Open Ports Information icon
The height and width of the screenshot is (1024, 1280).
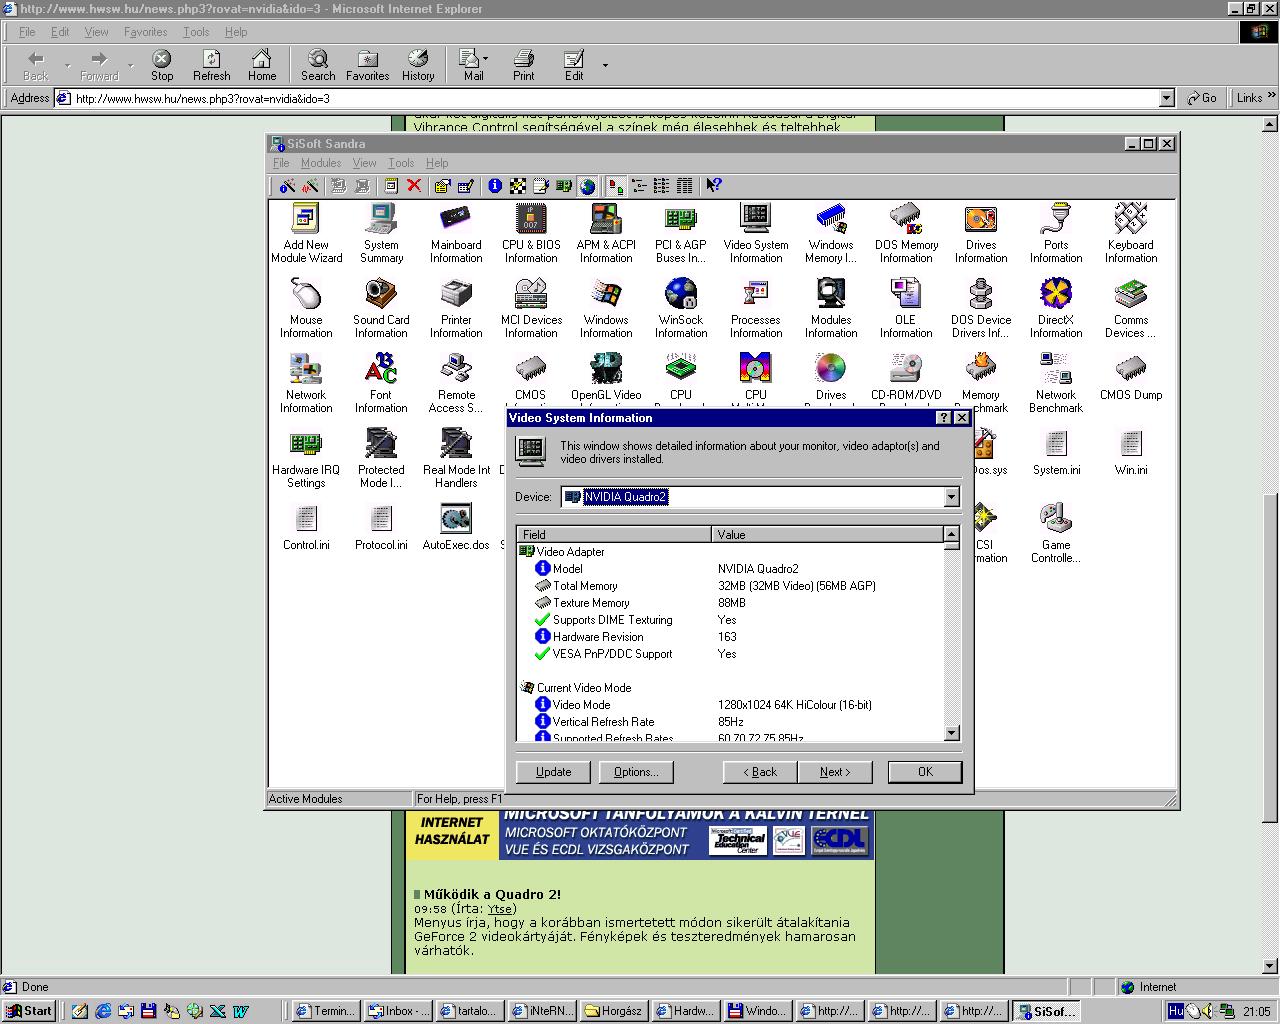1056,232
